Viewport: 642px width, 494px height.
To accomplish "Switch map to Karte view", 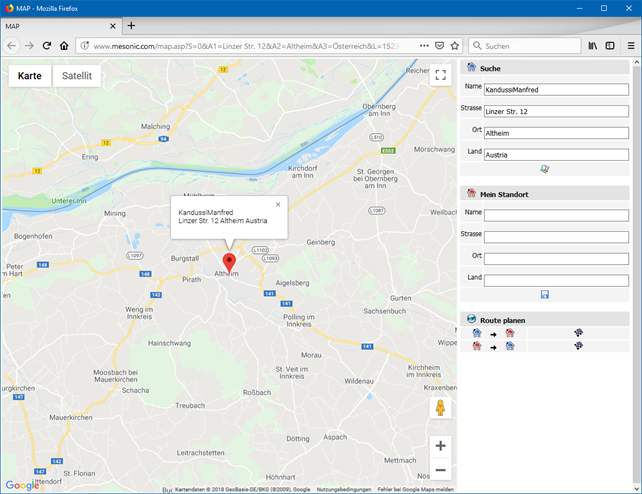I will 30,76.
